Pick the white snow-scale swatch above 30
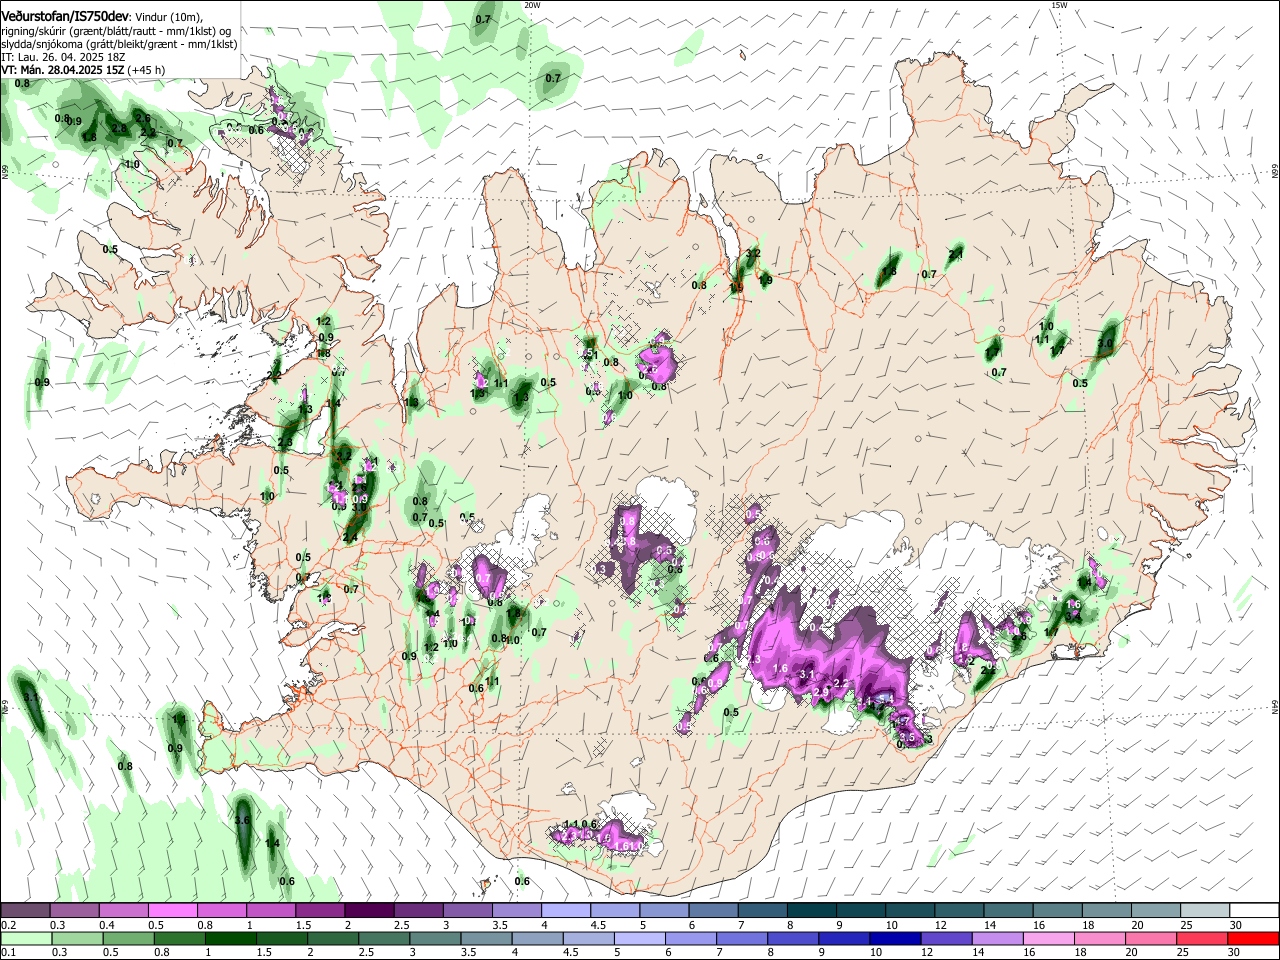The width and height of the screenshot is (1280, 960). point(1255,911)
